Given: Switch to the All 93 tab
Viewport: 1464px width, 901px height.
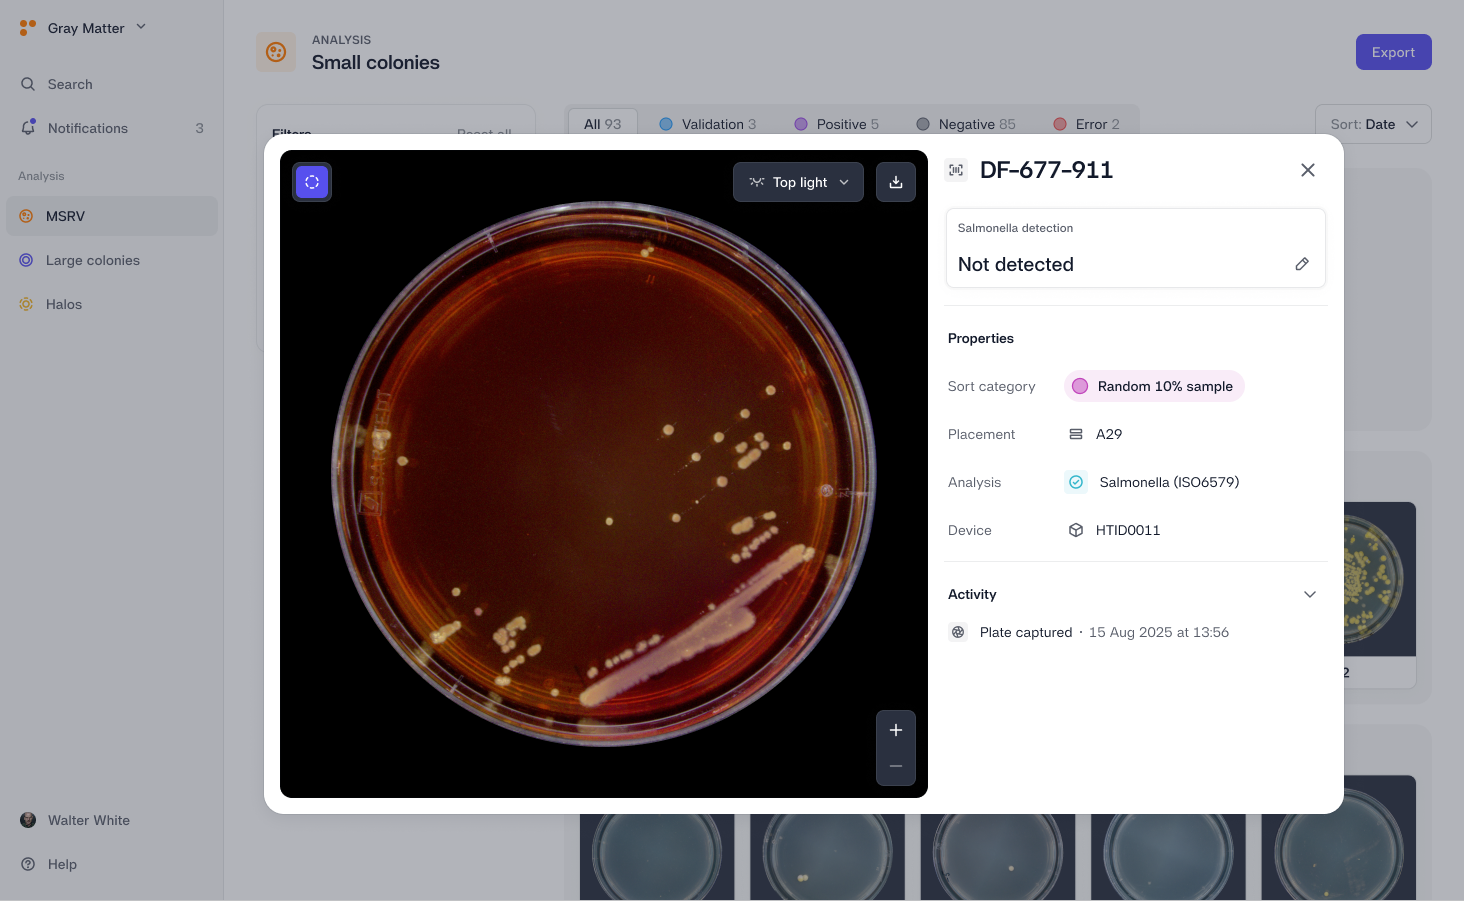Looking at the screenshot, I should [x=602, y=124].
